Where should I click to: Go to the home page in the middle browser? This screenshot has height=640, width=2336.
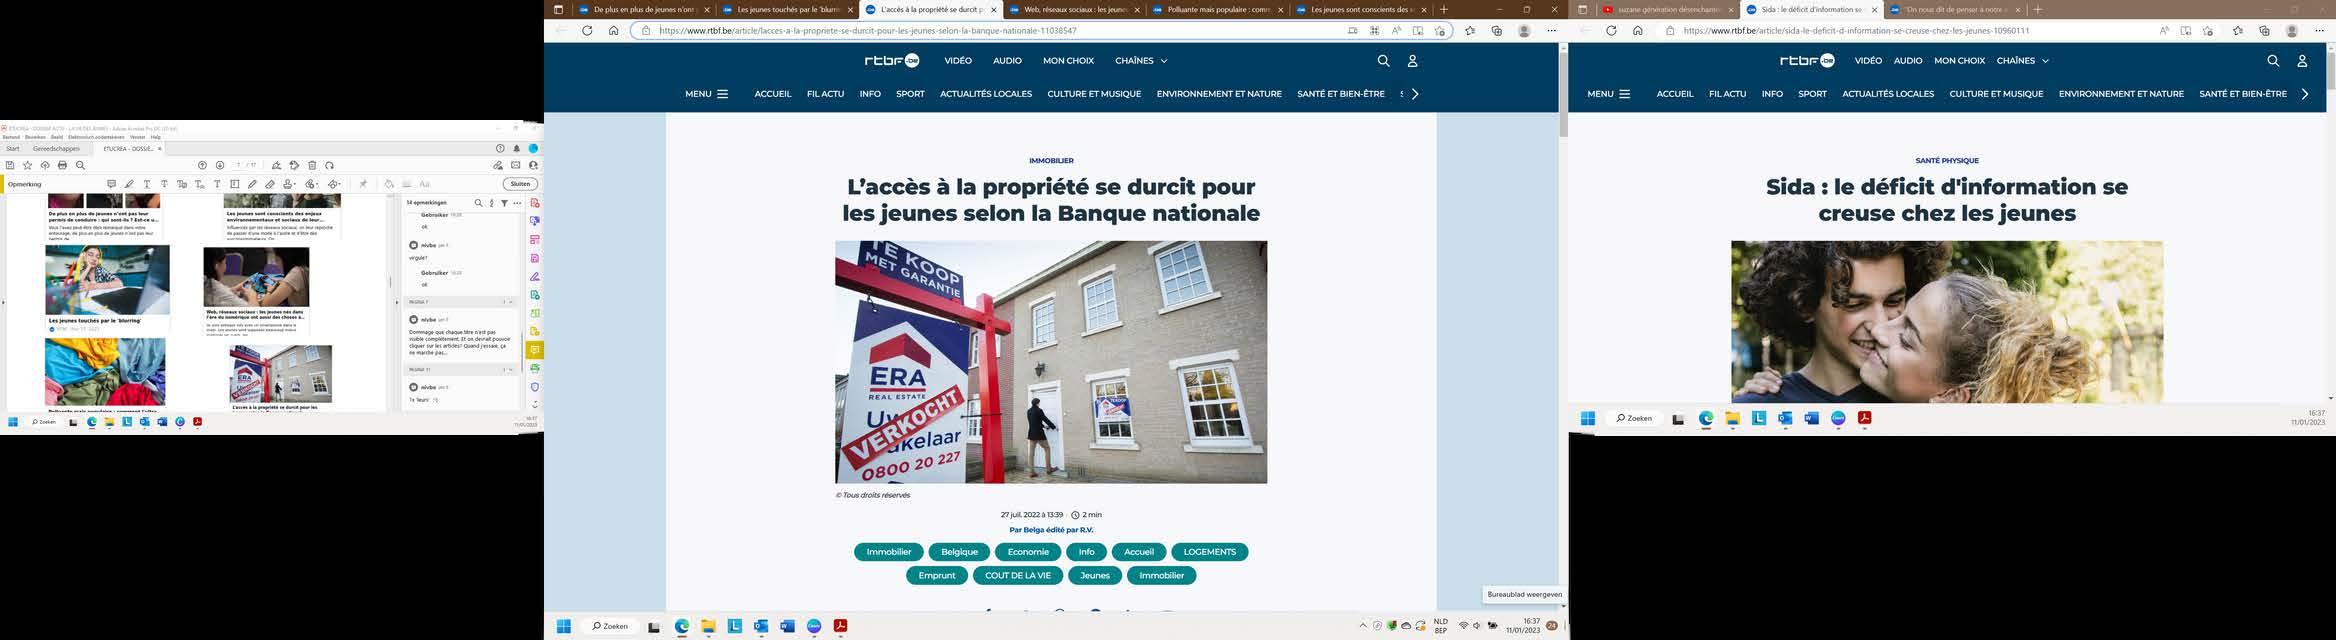coord(613,31)
